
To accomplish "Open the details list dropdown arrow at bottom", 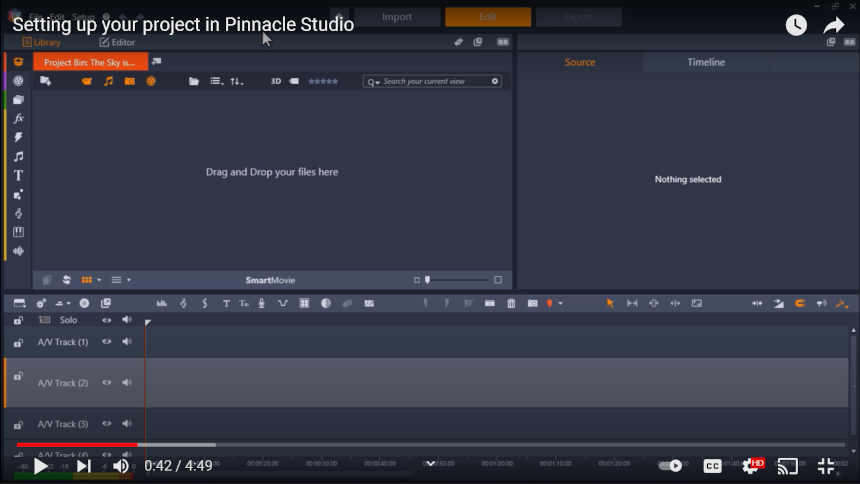I will (129, 280).
